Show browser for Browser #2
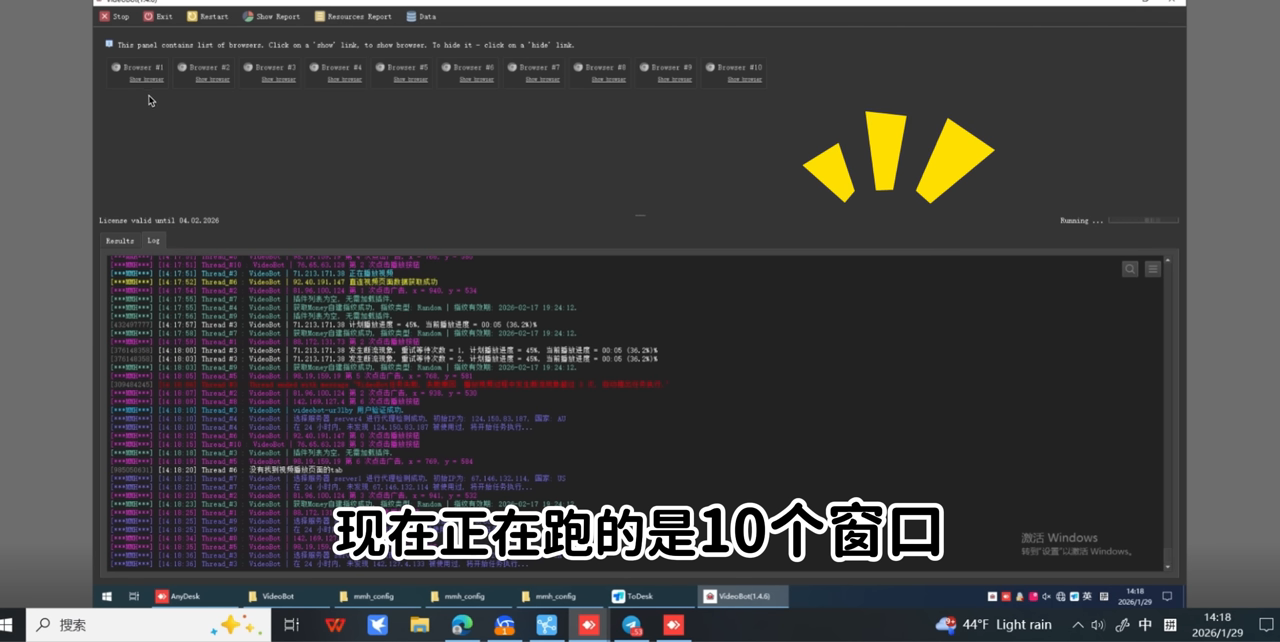Screen dimensions: 1280x642 click(x=212, y=79)
